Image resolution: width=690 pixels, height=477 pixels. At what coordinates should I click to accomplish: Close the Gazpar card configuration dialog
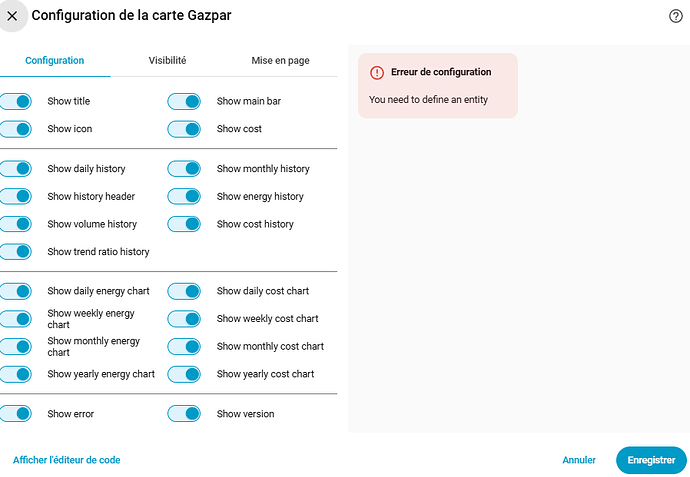[x=12, y=16]
